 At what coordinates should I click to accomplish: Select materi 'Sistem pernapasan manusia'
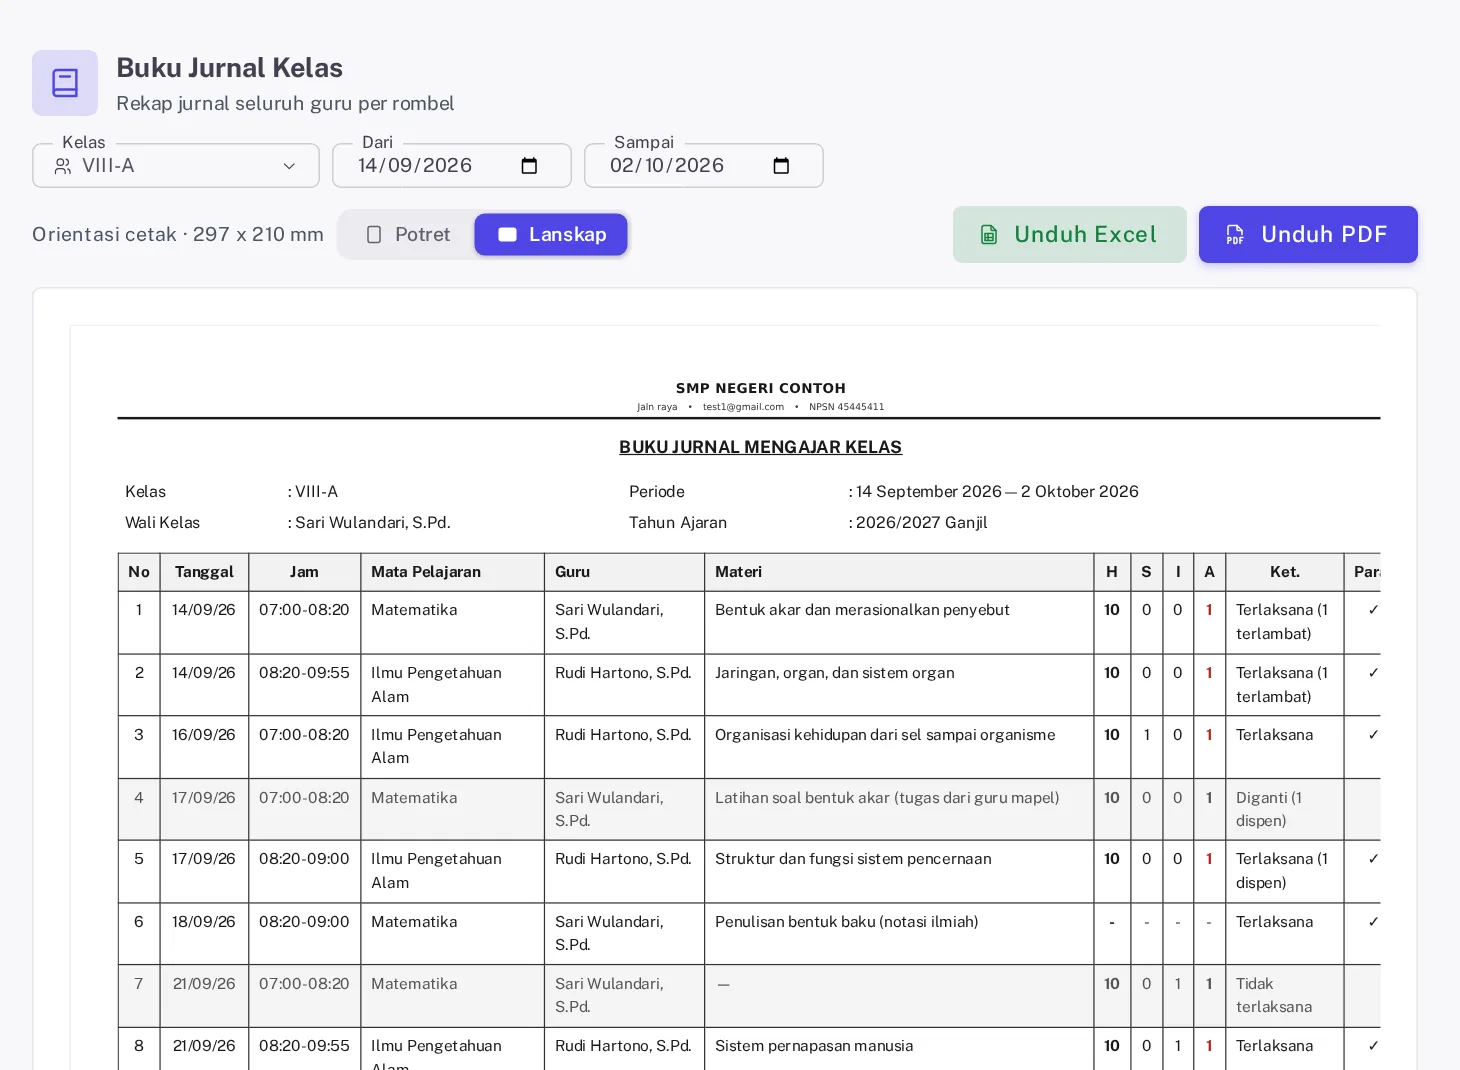coord(814,1046)
